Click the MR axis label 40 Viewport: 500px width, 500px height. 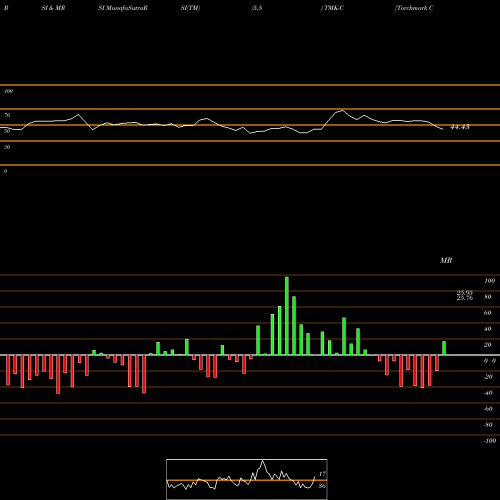coord(487,329)
